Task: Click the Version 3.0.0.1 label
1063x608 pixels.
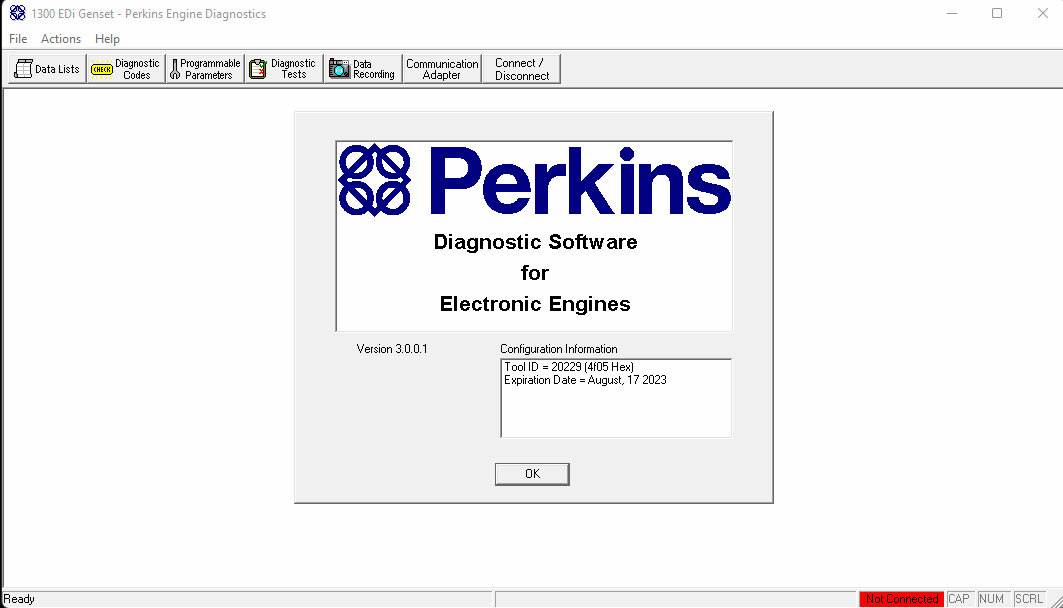Action: [392, 349]
